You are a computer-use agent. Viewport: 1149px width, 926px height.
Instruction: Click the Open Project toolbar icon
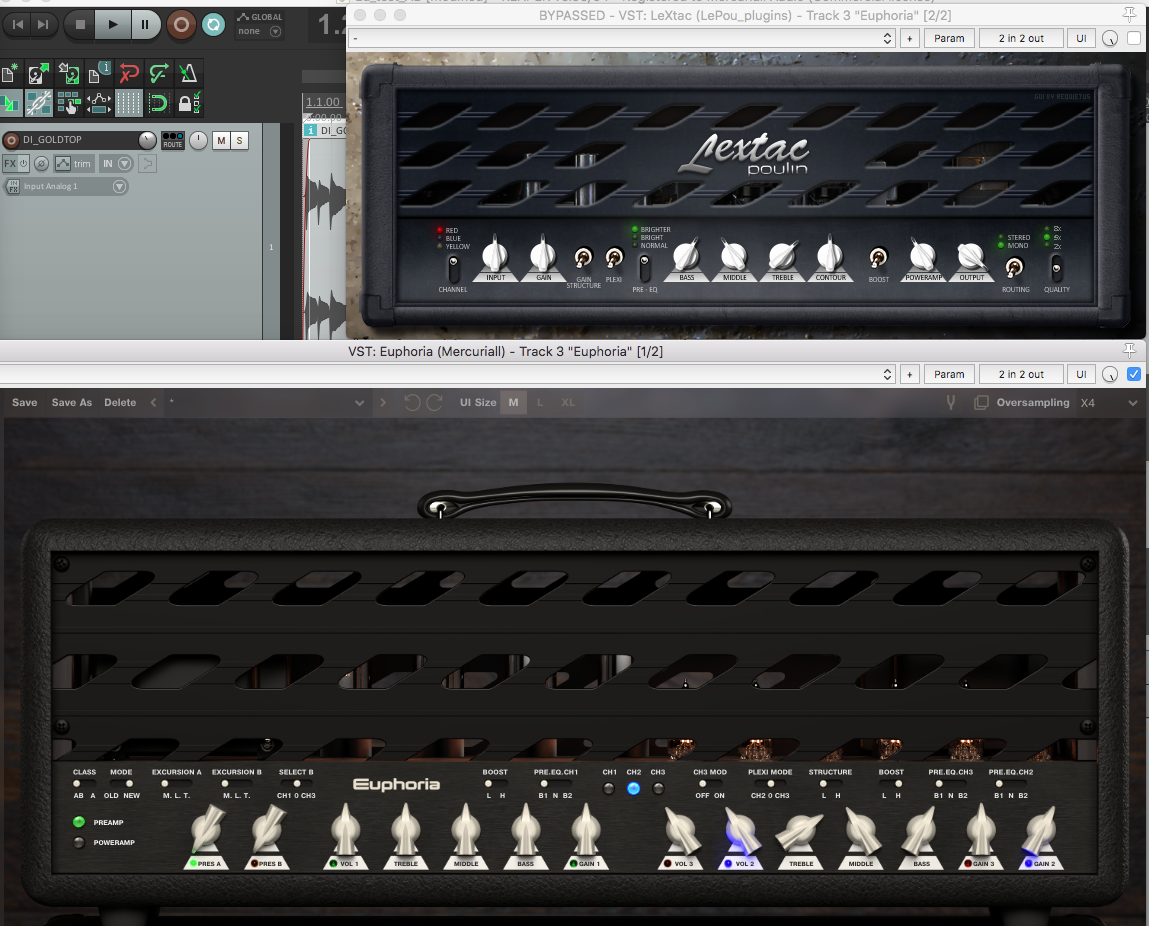click(x=39, y=73)
